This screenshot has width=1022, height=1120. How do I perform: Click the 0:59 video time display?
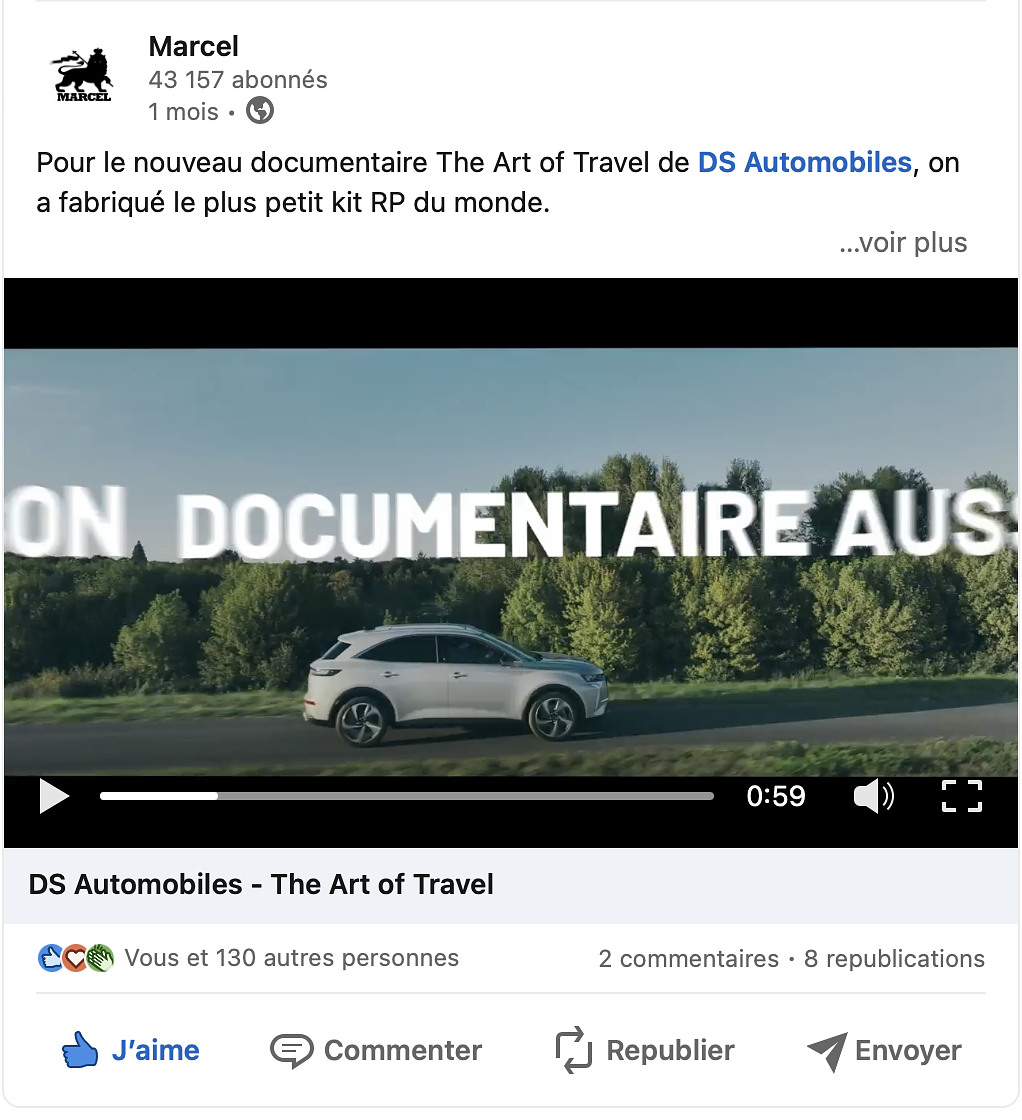tap(776, 796)
